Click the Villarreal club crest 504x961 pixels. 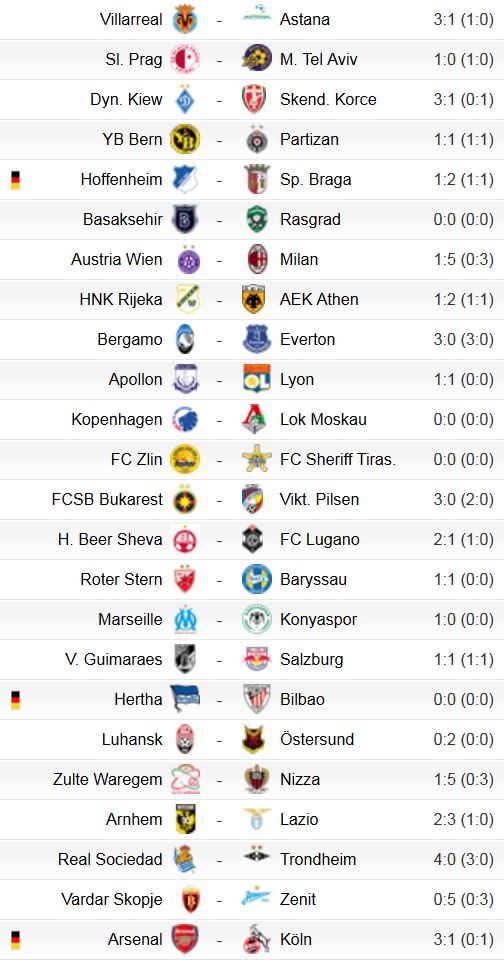pyautogui.click(x=185, y=19)
